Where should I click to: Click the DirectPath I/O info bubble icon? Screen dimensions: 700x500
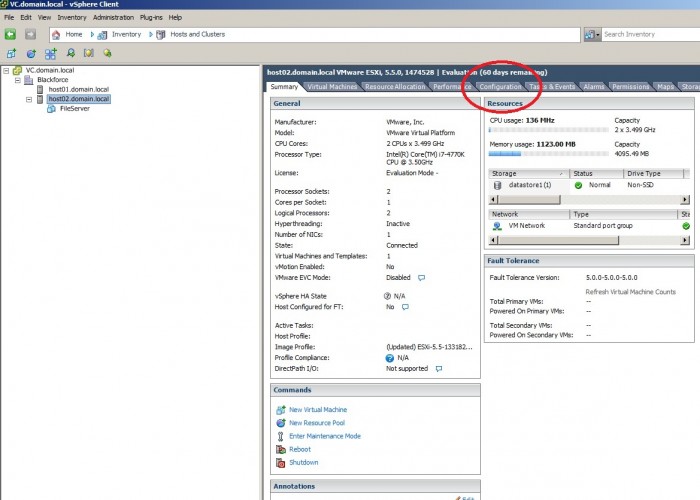439,369
